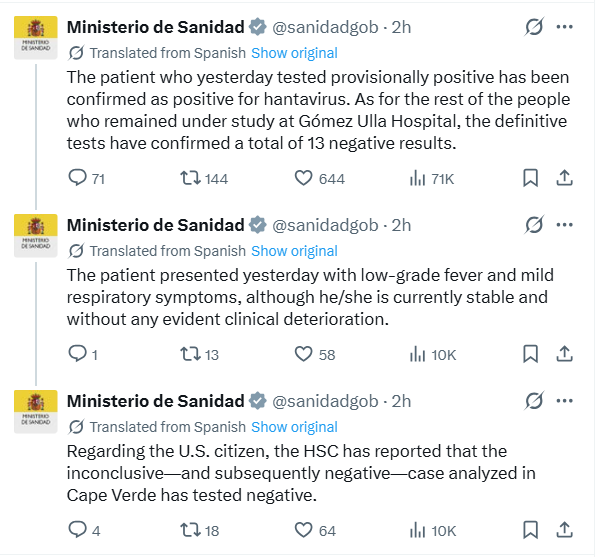Show original Spanish for the Cape Verde tweet
The height and width of the screenshot is (557, 603).
click(x=294, y=427)
